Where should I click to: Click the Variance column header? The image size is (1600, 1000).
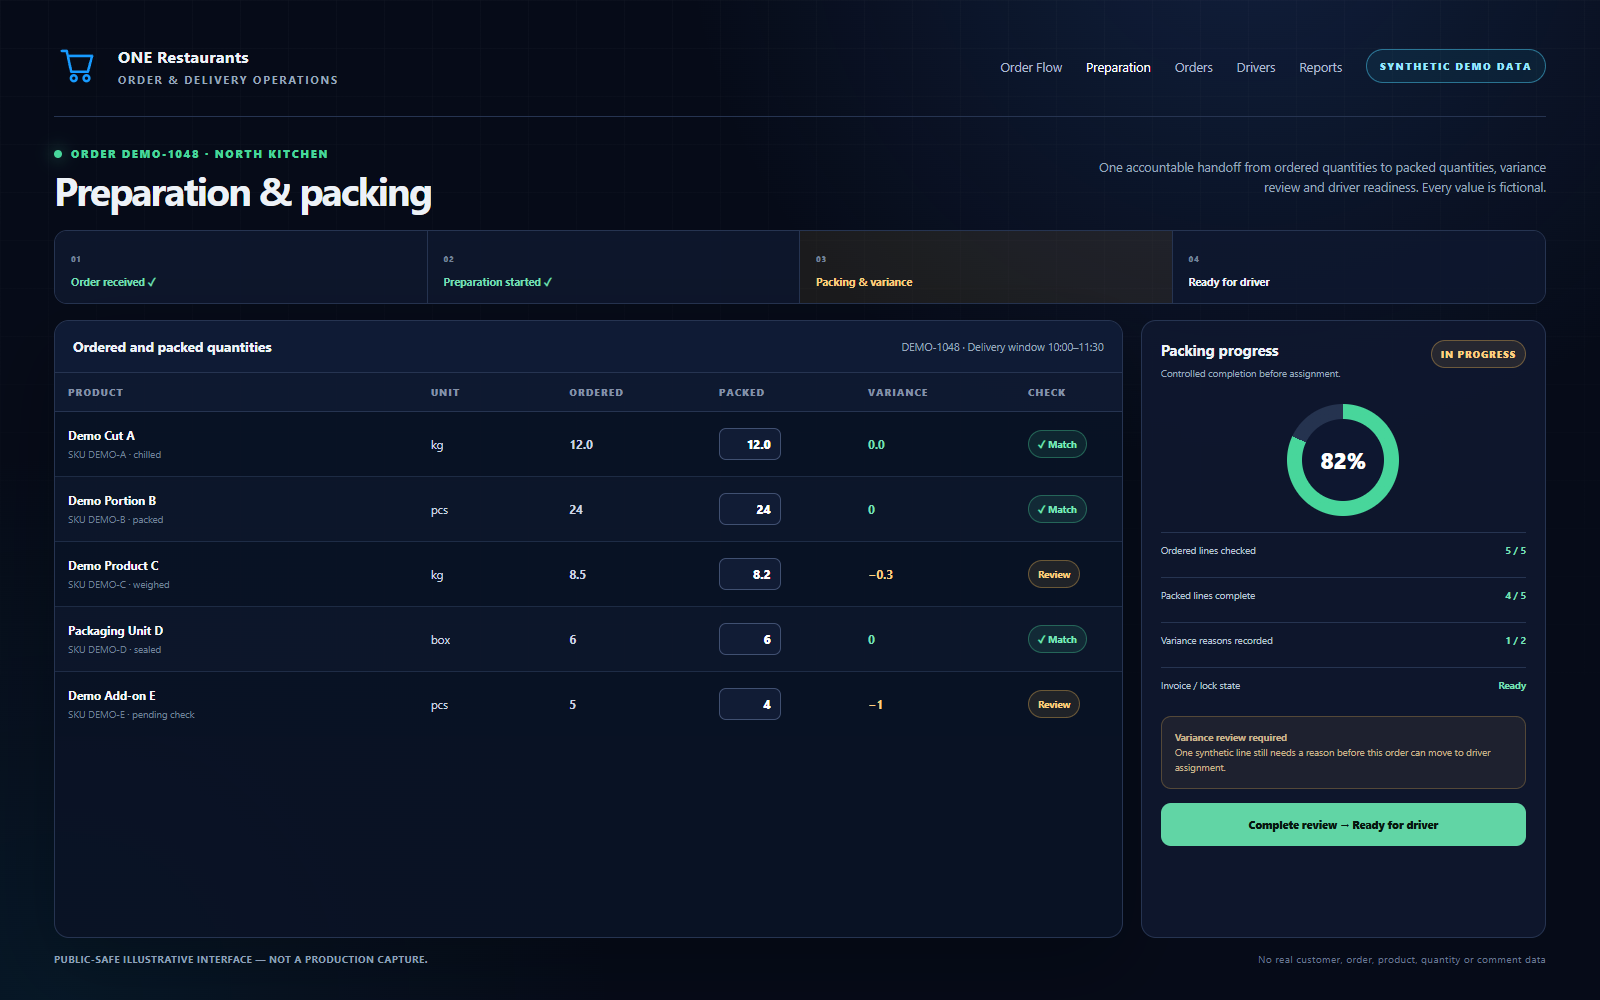[898, 393]
